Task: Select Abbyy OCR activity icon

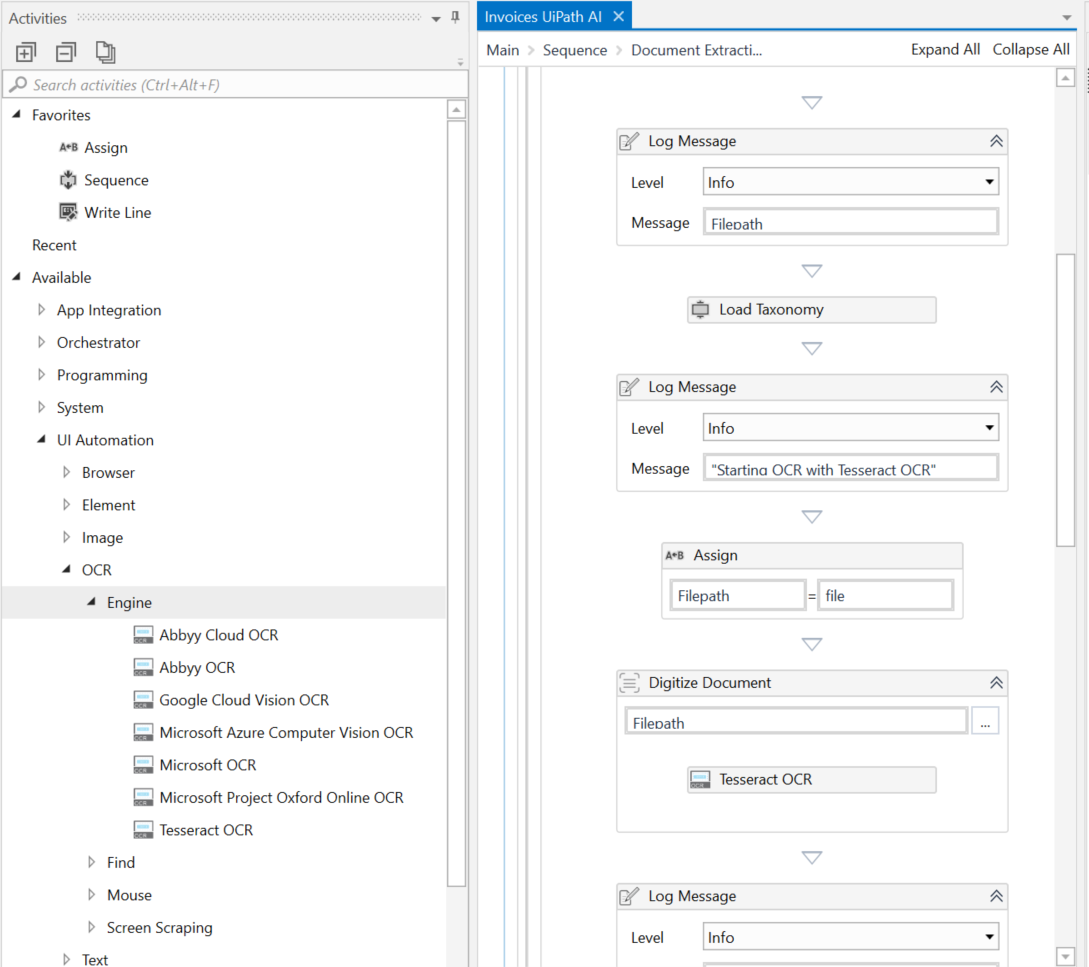Action: tap(143, 668)
